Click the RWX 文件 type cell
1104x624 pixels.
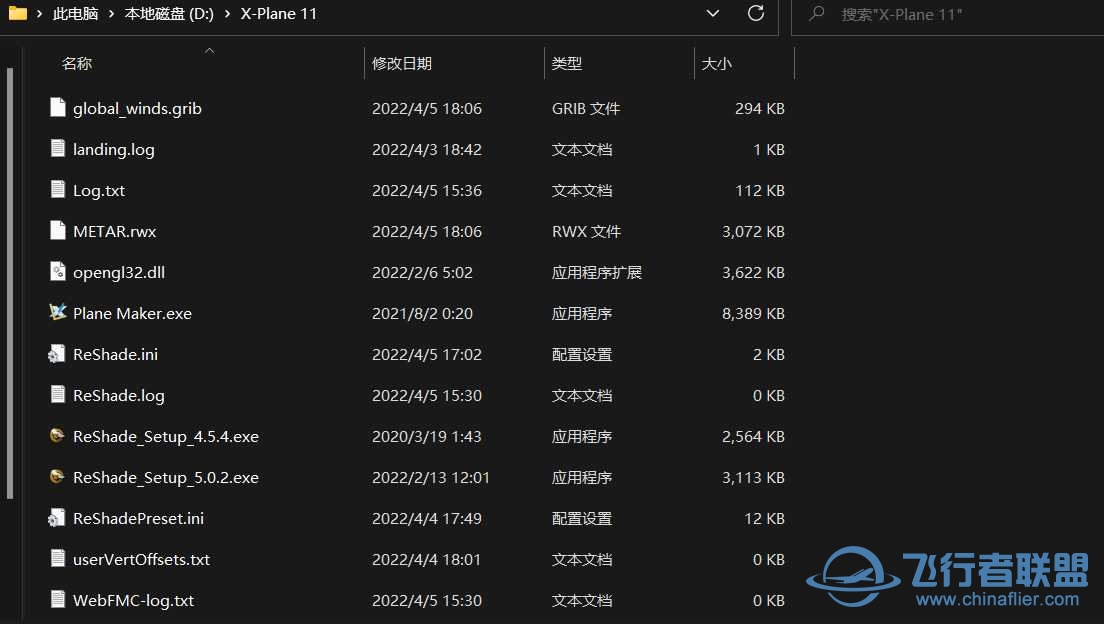(586, 231)
